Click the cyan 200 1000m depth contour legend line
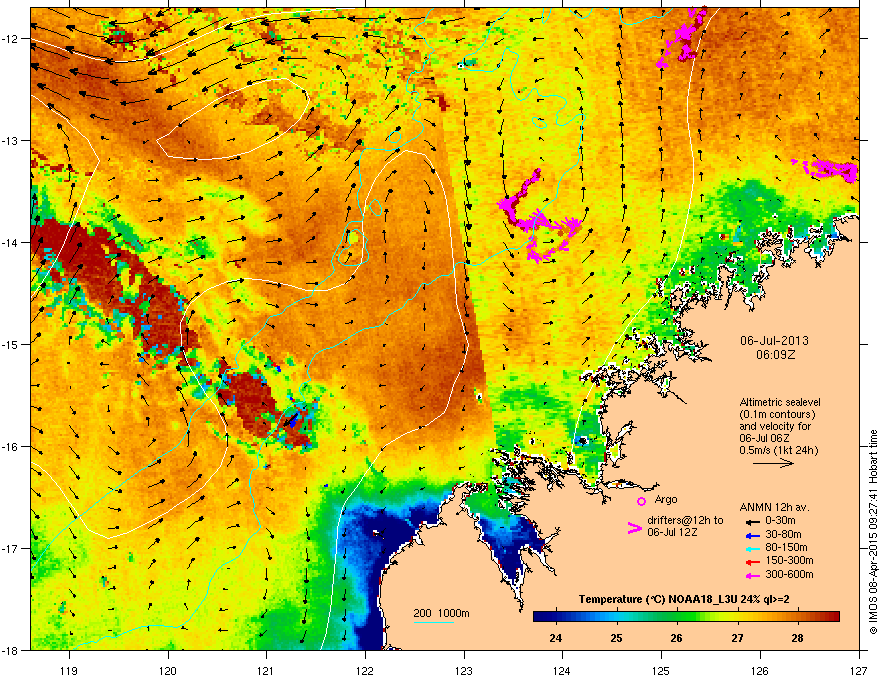The width and height of the screenshot is (880, 680). click(x=434, y=622)
